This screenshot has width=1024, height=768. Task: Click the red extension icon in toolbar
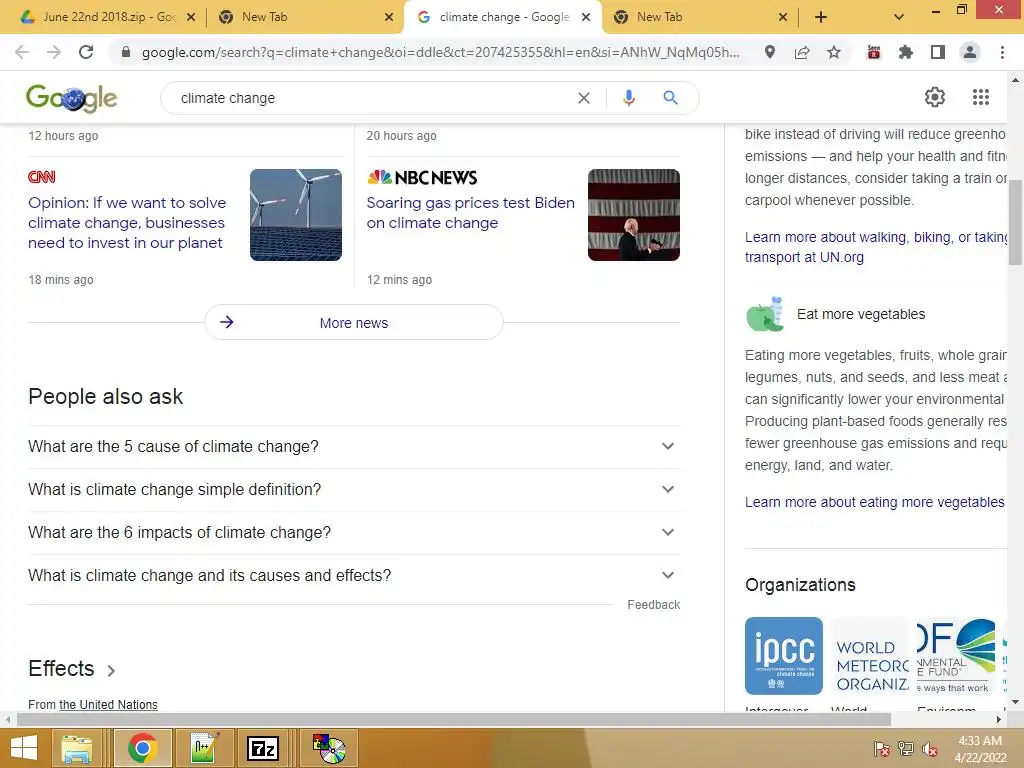pos(874,52)
